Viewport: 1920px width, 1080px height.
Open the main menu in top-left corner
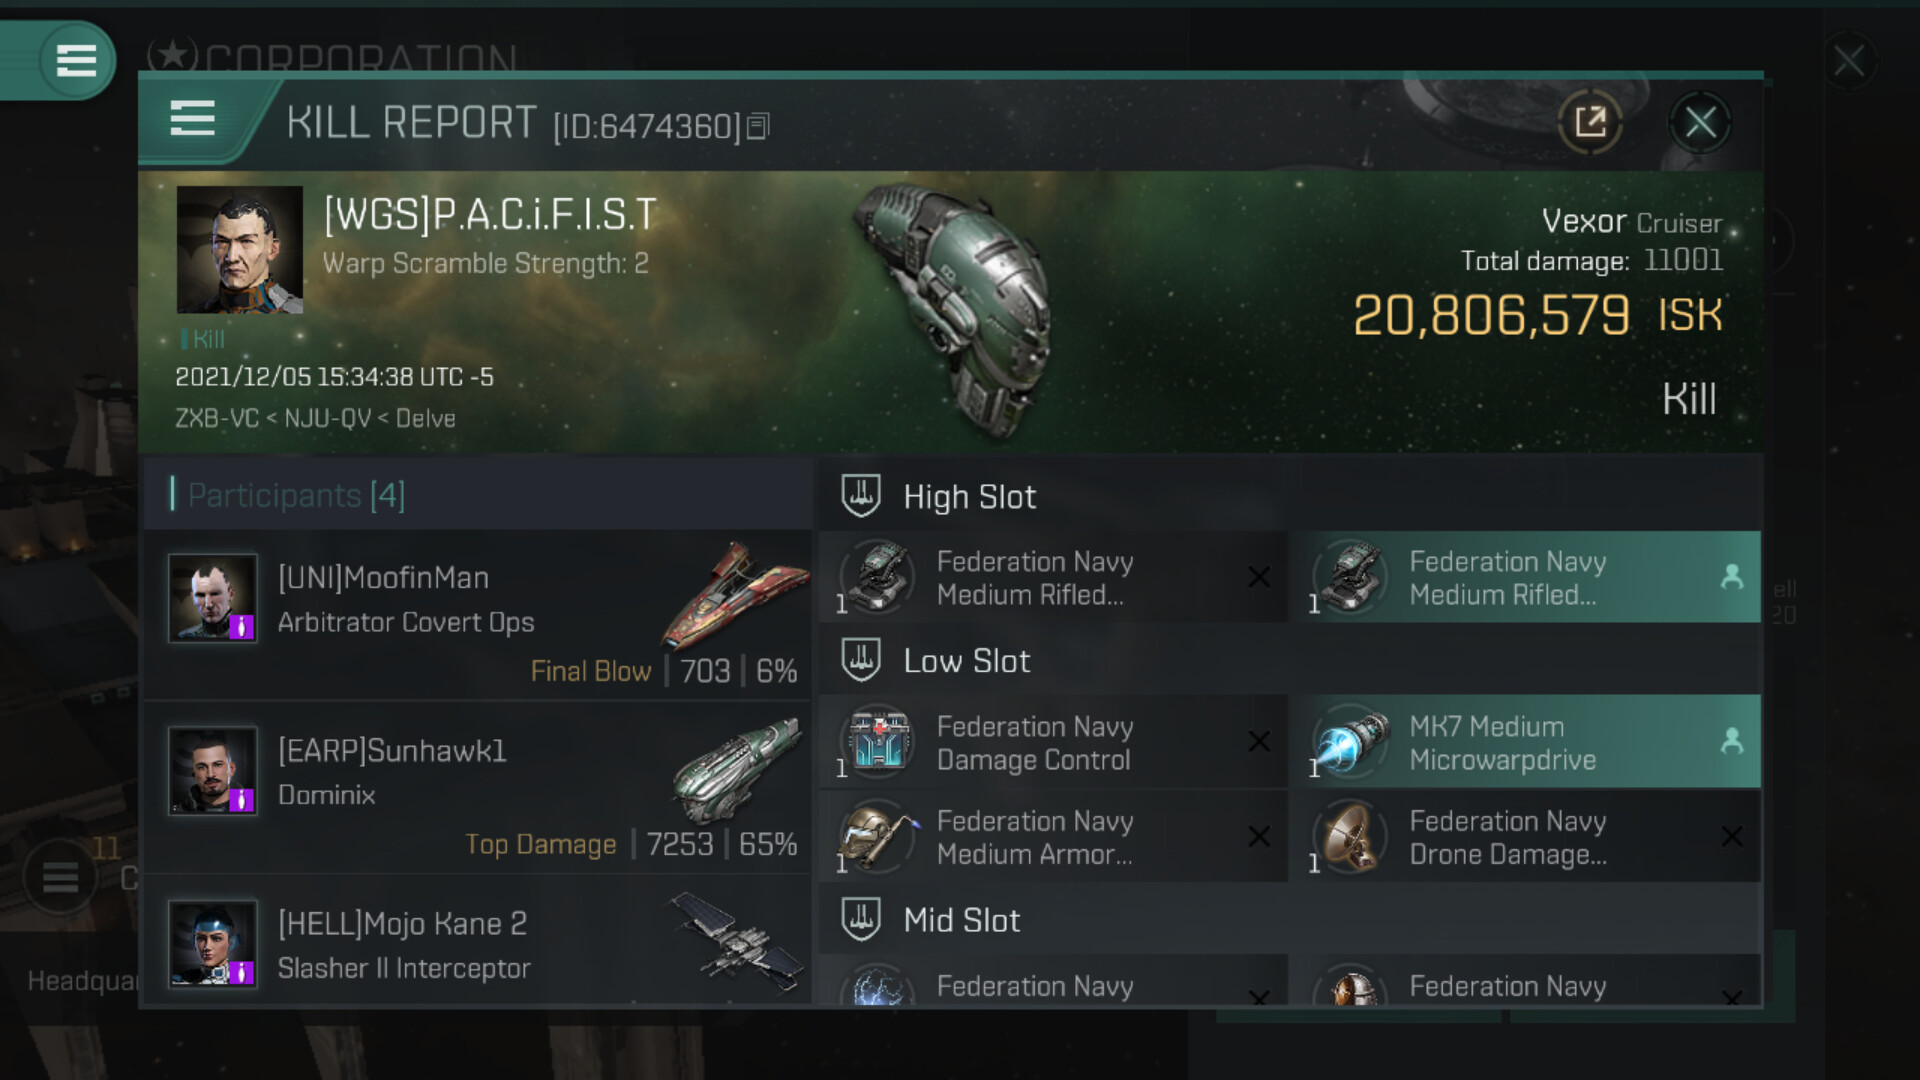[75, 60]
